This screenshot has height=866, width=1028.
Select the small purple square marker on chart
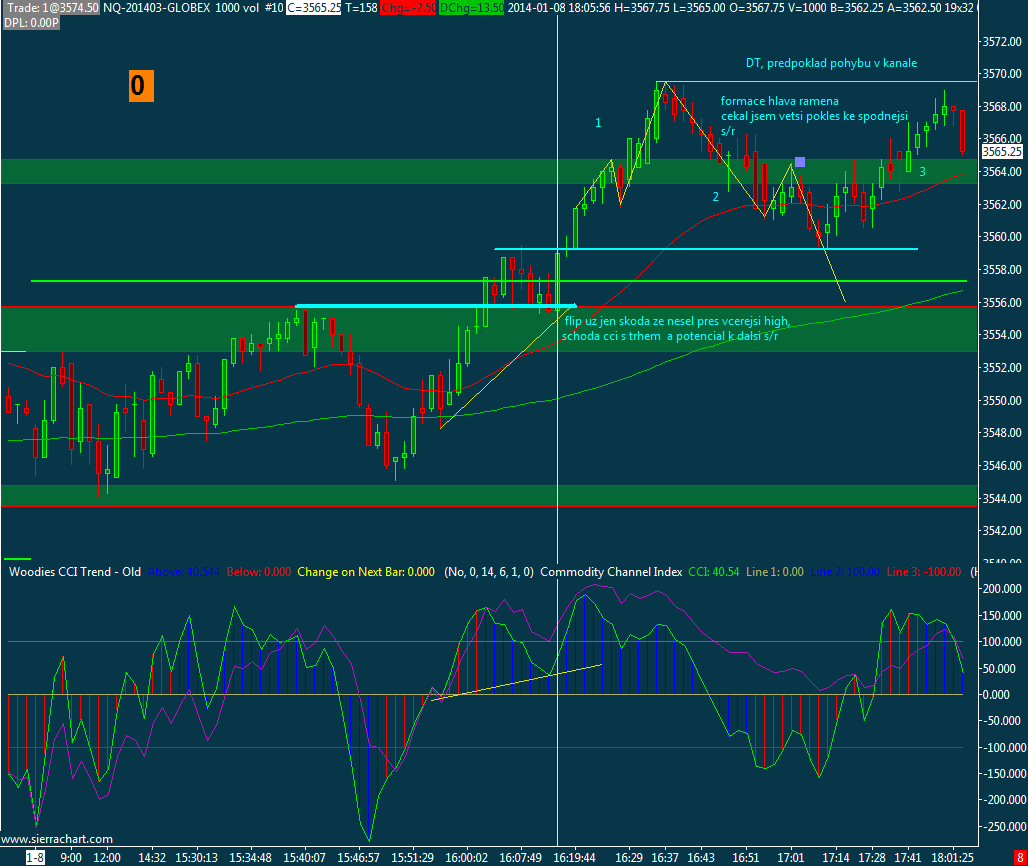[800, 162]
